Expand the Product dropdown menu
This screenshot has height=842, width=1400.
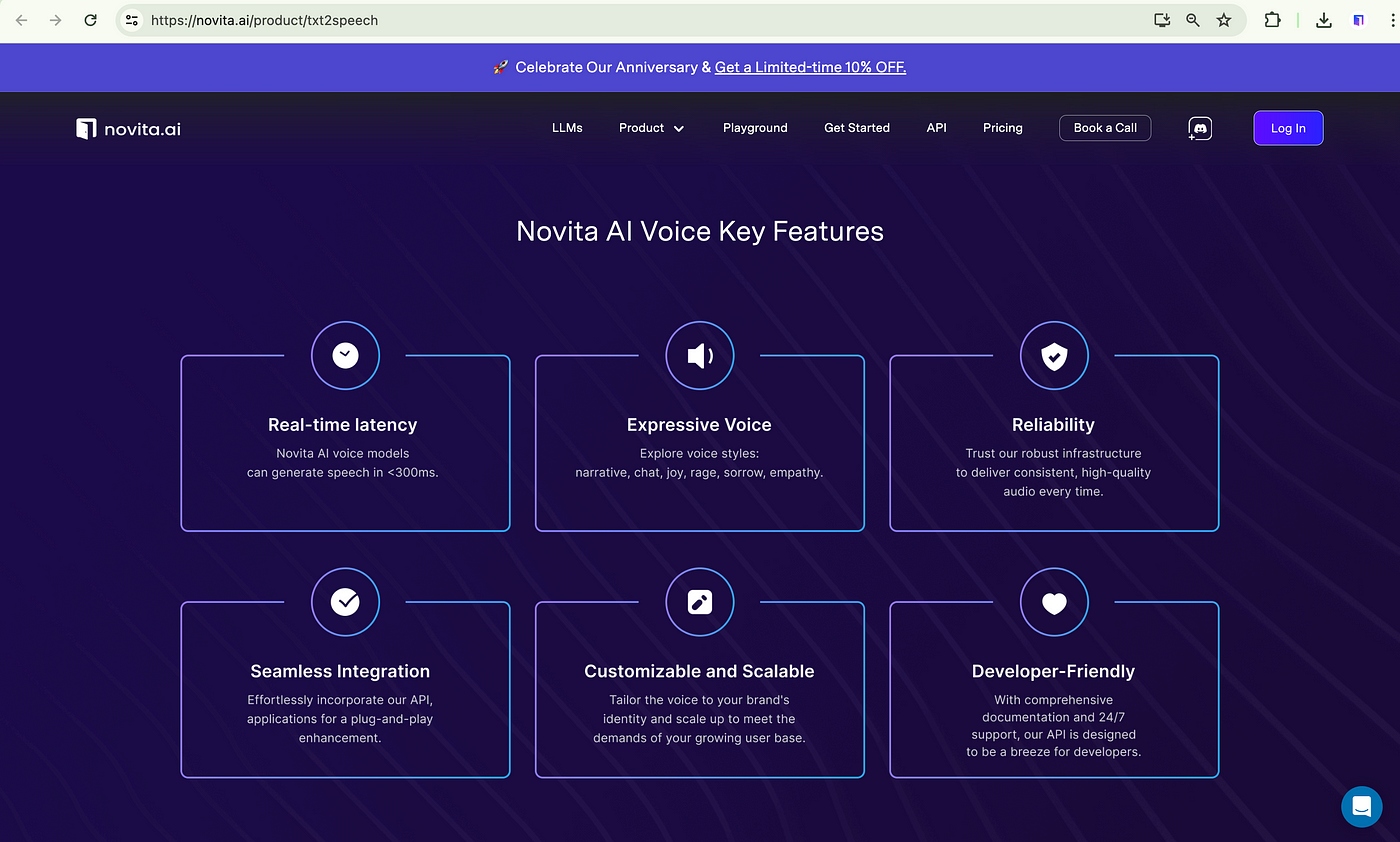tap(651, 128)
